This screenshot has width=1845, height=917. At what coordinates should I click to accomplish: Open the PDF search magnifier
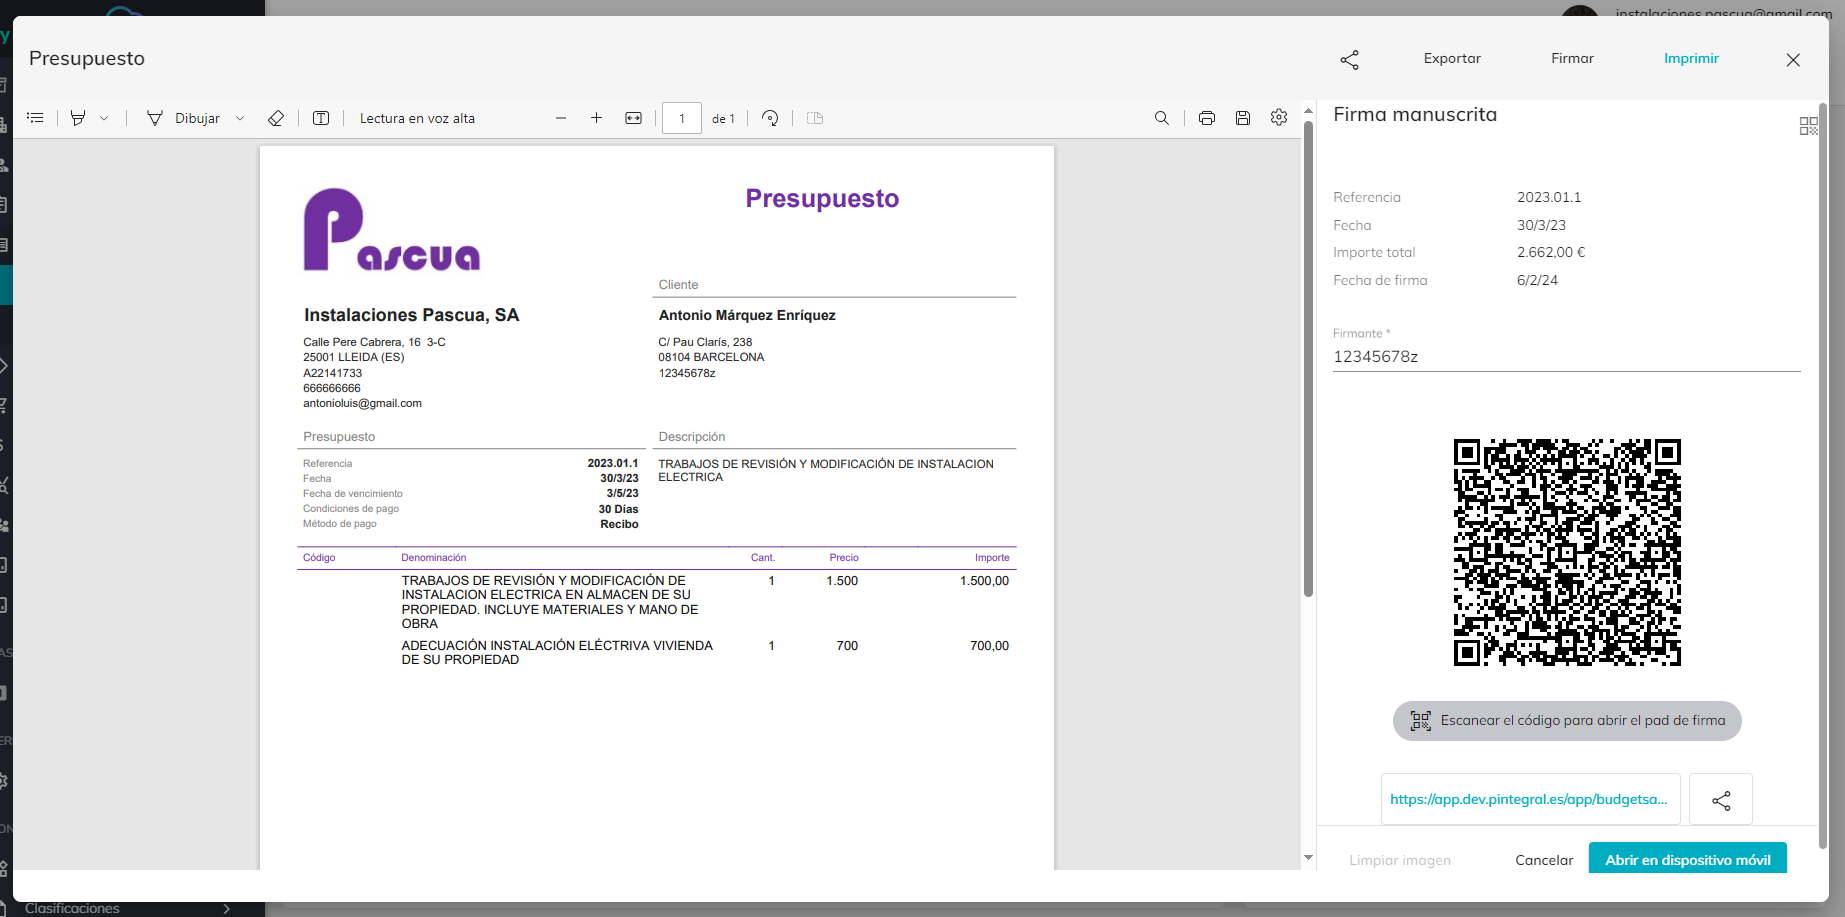[1161, 118]
